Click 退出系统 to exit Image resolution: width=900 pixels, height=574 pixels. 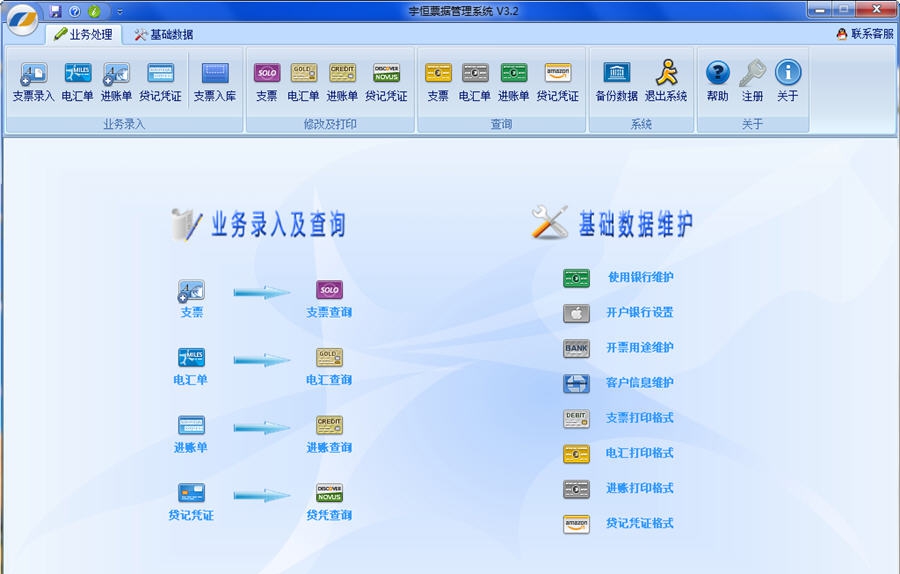coord(666,82)
